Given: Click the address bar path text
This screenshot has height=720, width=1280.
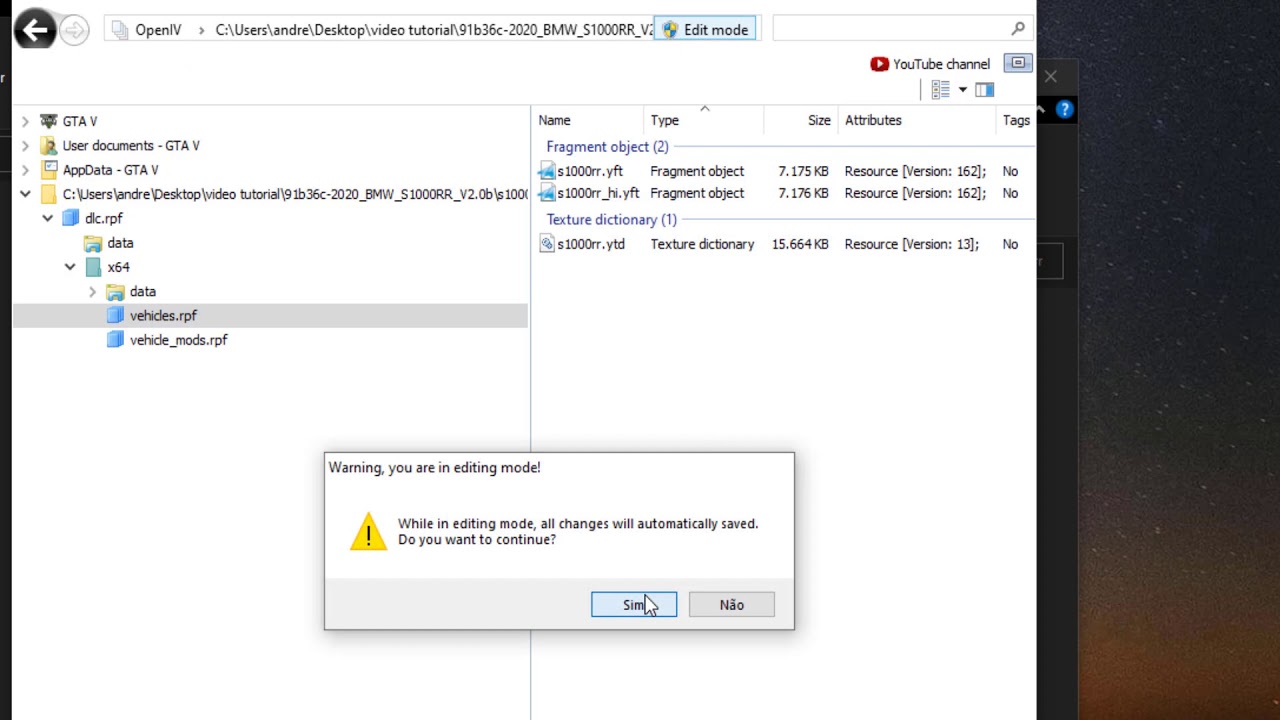Looking at the screenshot, I should click(x=434, y=30).
